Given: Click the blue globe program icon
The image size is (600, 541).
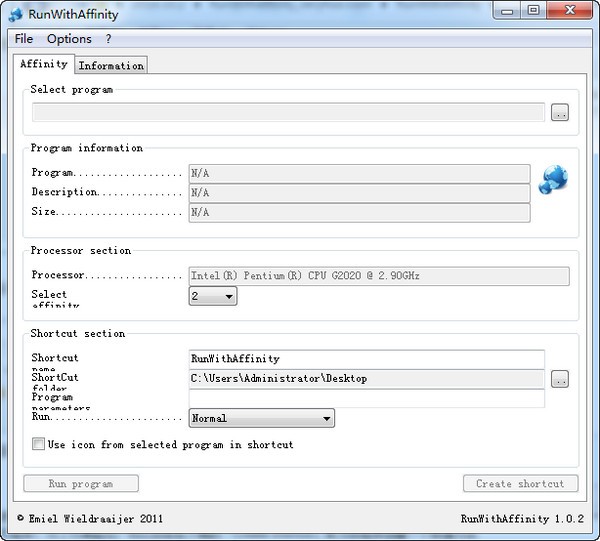Looking at the screenshot, I should click(x=553, y=179).
